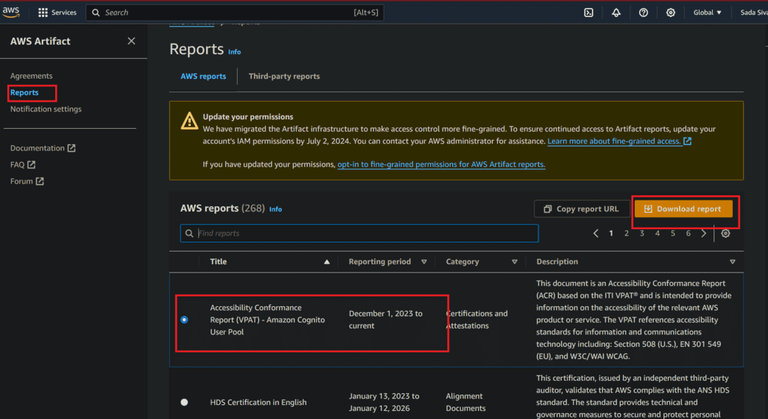768x419 pixels.
Task: Open table preferences gear icon
Action: pyautogui.click(x=726, y=233)
